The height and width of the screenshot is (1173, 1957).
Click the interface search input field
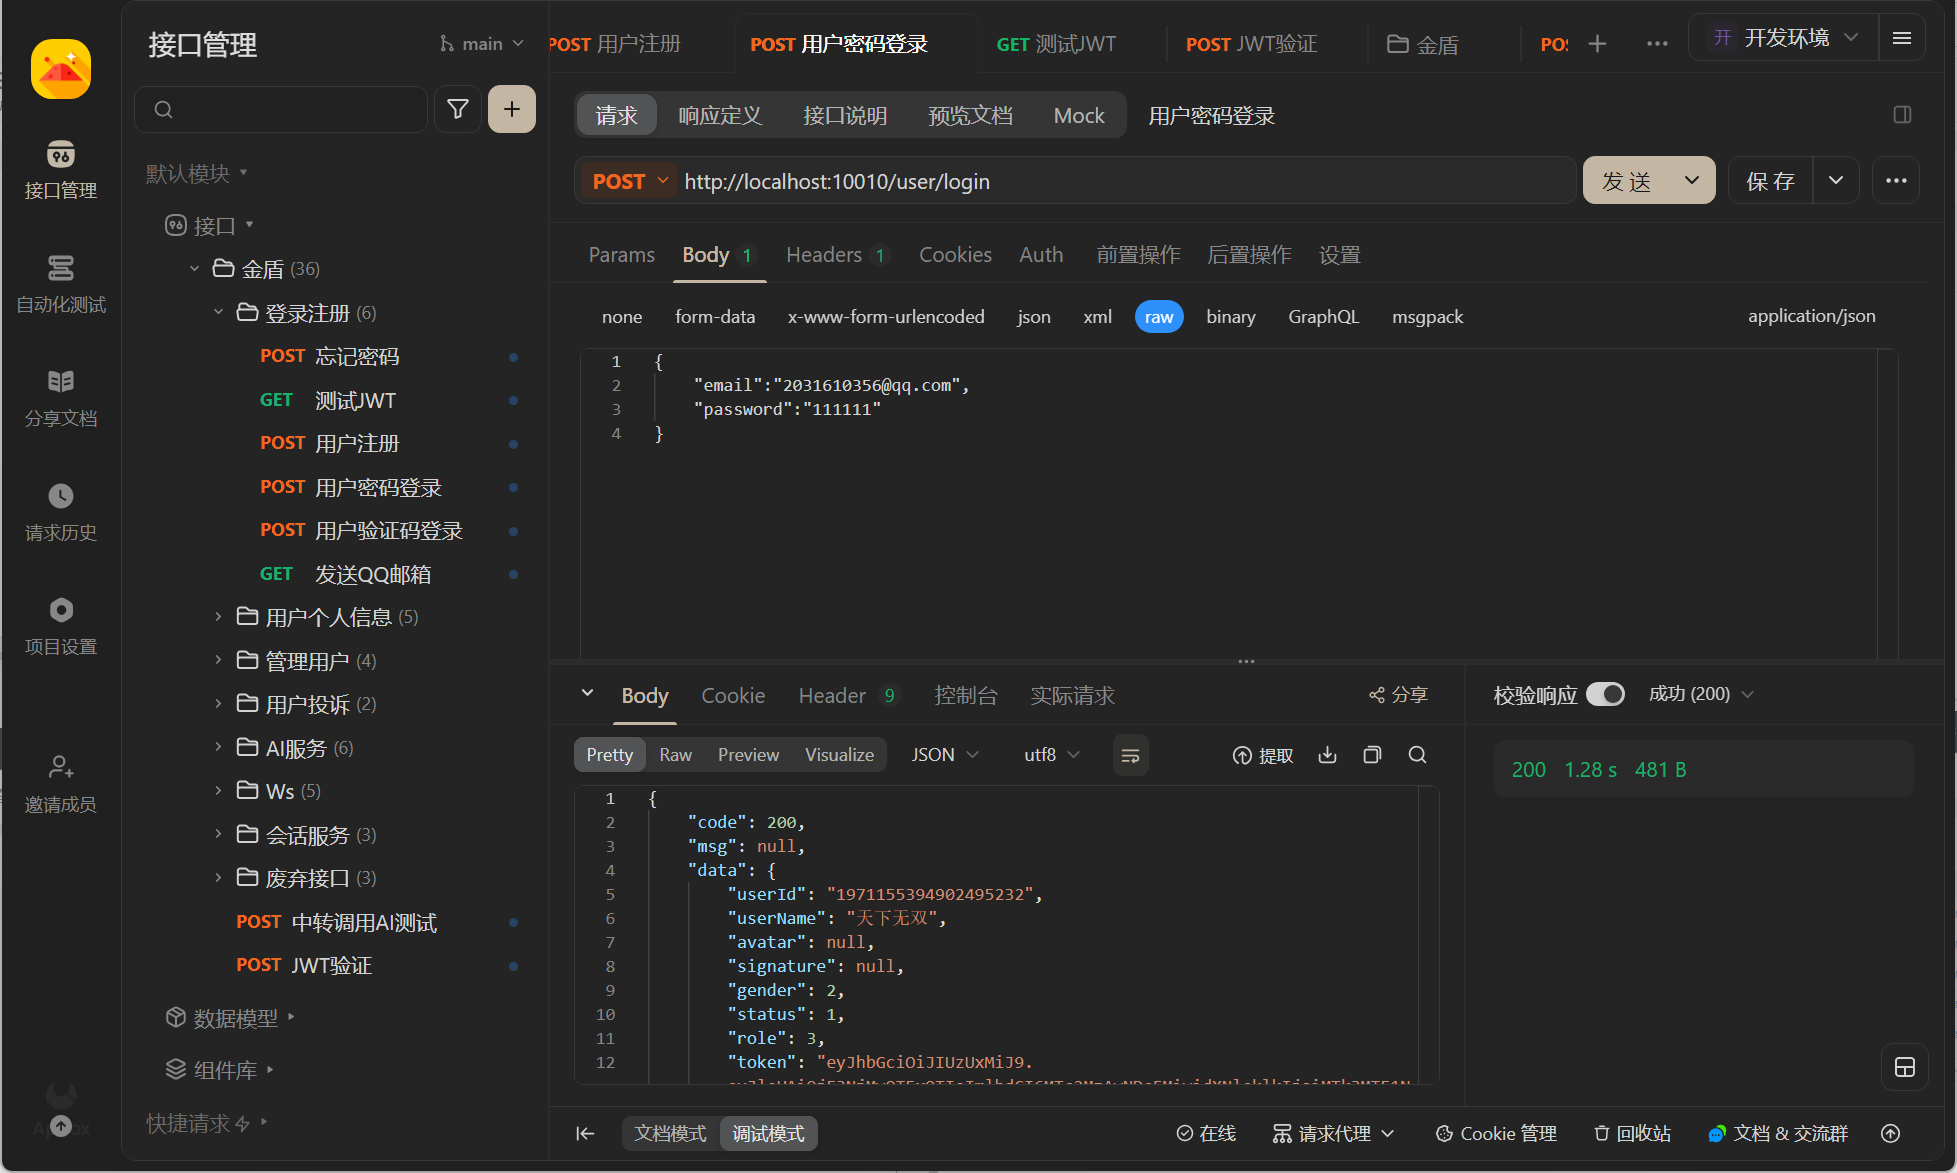pos(290,109)
